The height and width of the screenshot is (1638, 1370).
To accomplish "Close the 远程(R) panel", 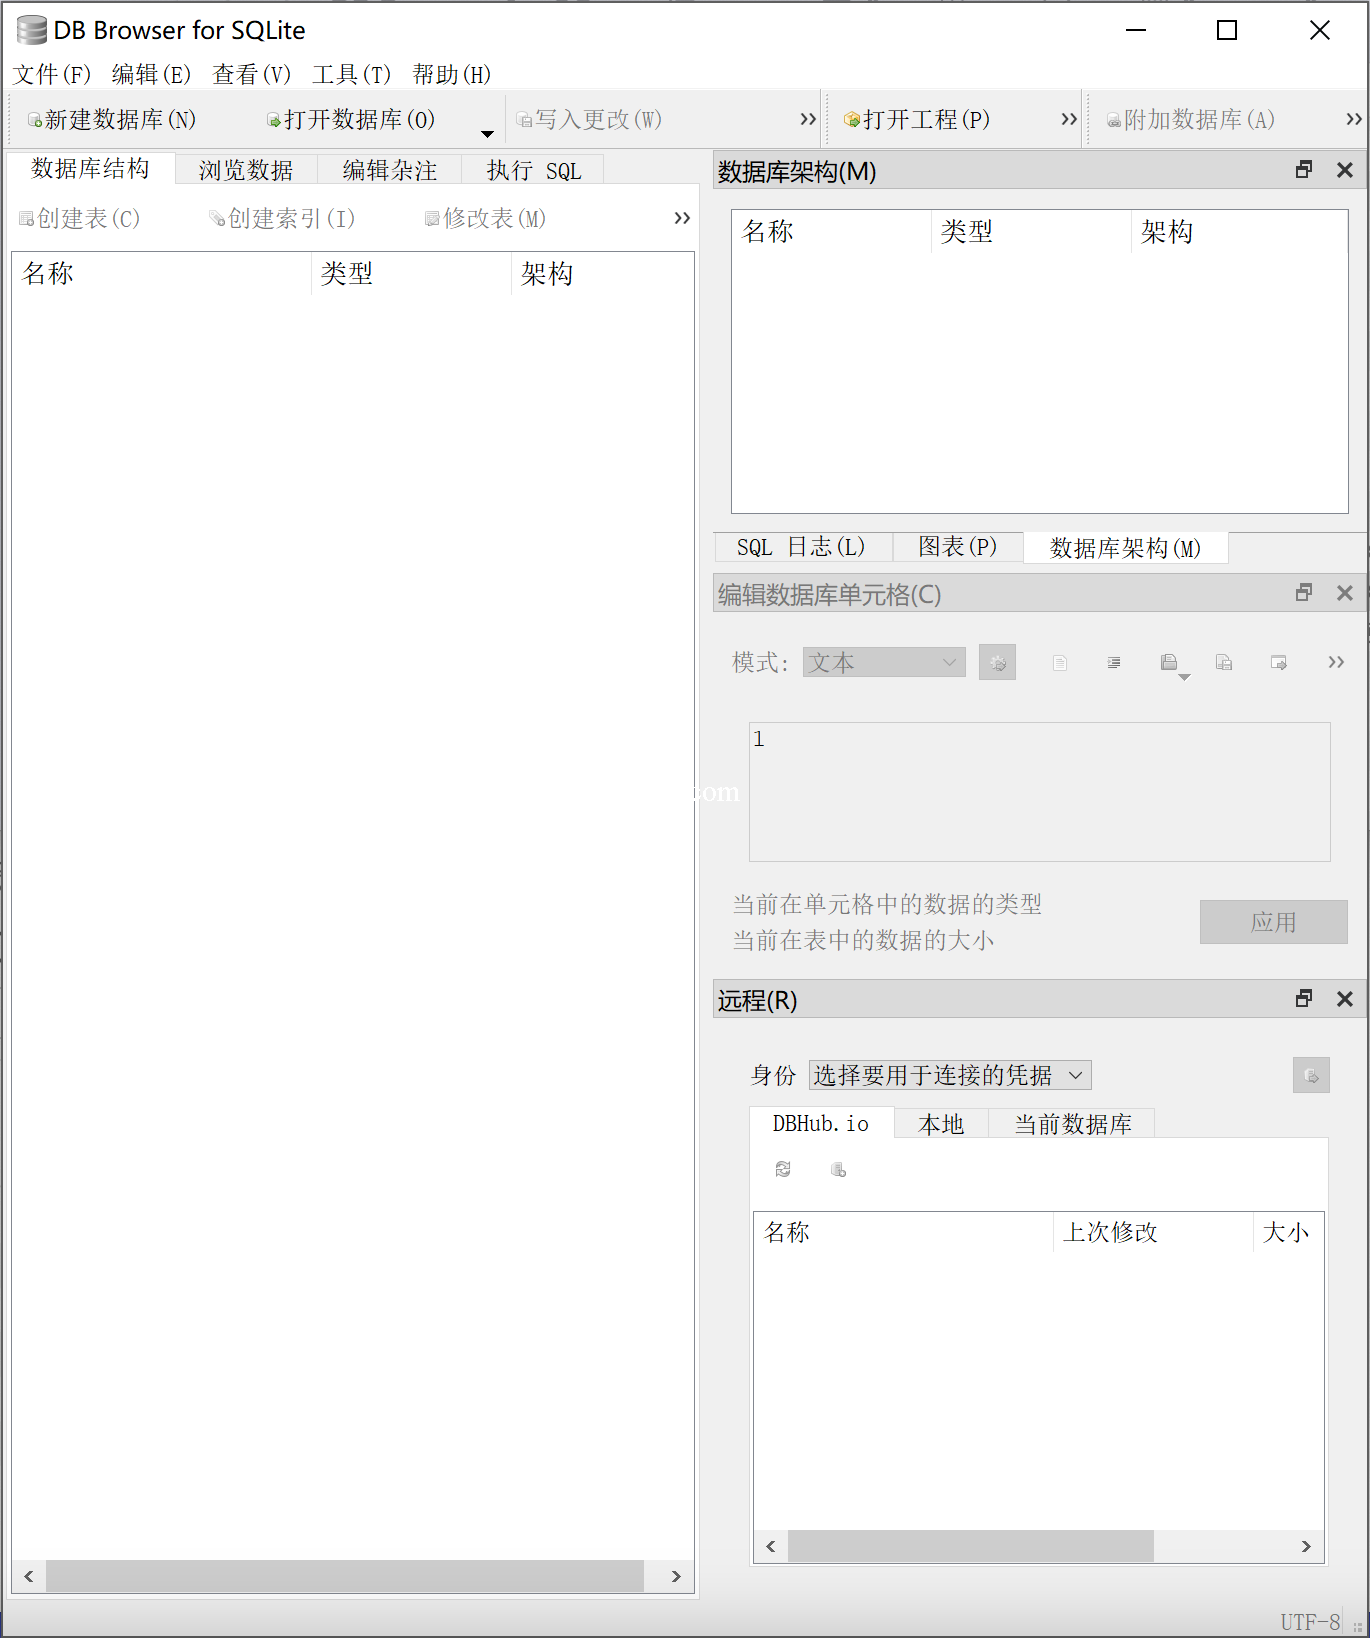I will [1345, 999].
